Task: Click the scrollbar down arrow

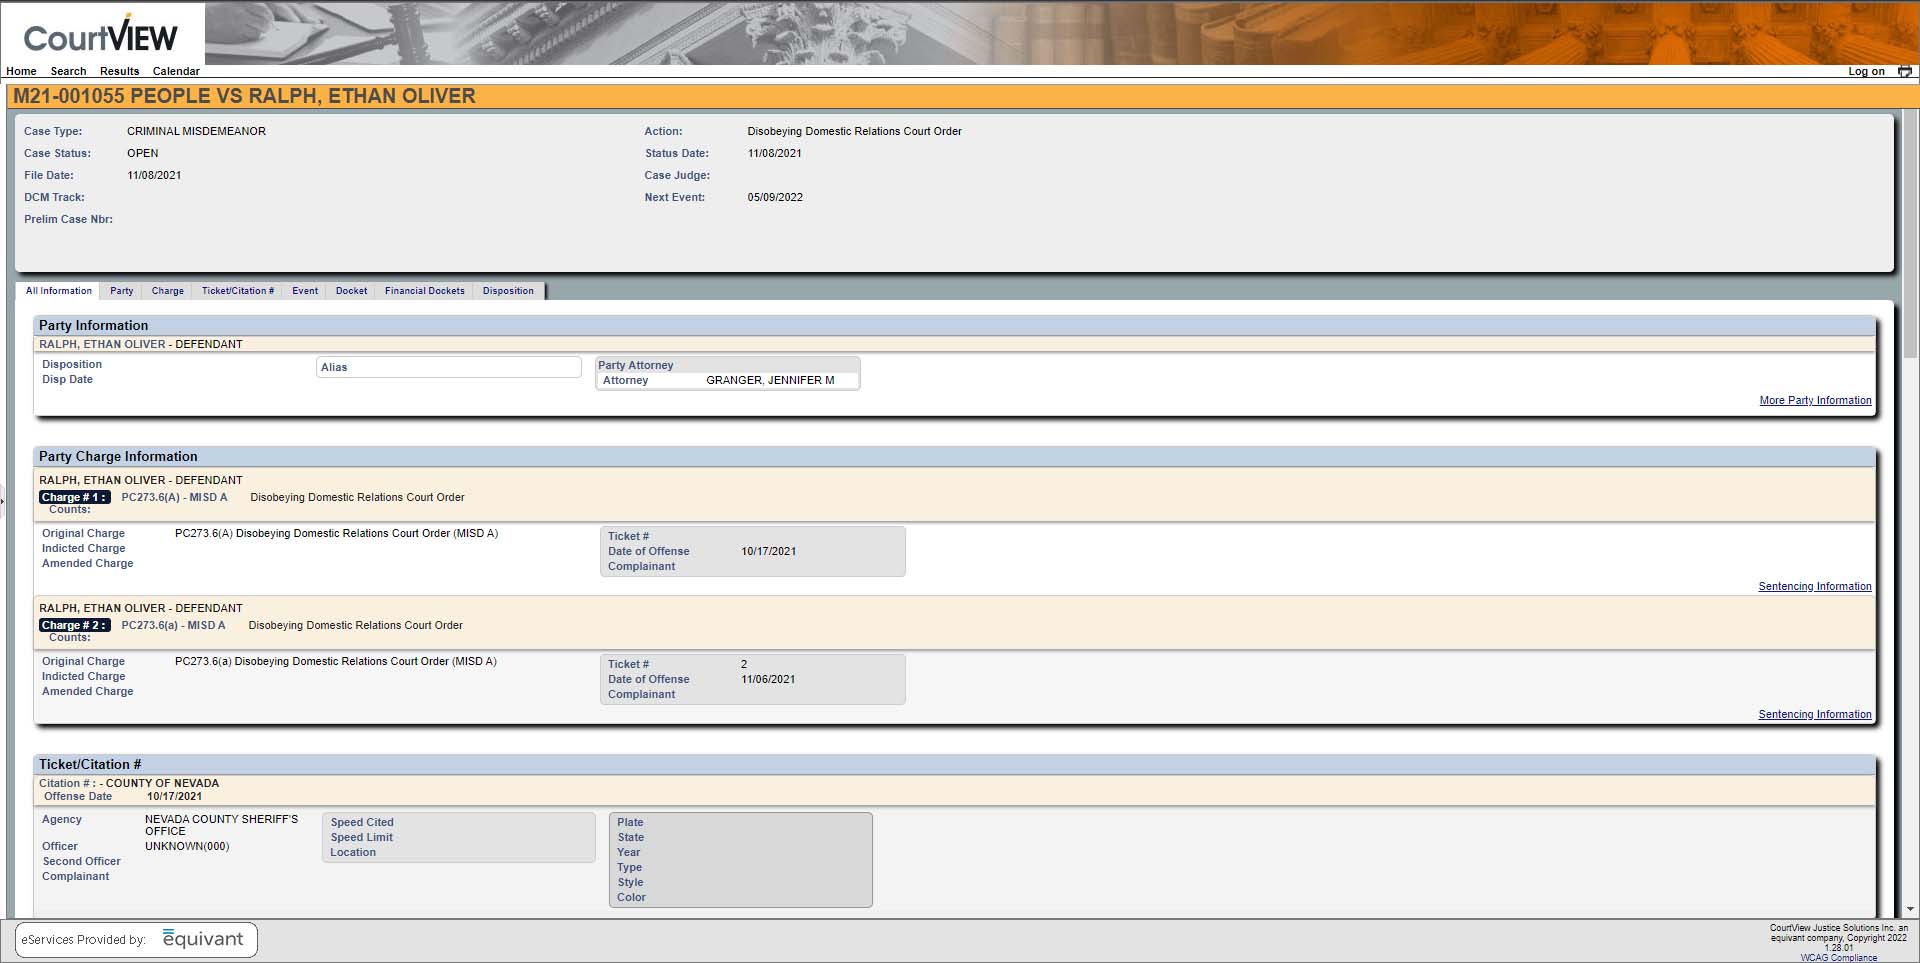Action: 1911,909
